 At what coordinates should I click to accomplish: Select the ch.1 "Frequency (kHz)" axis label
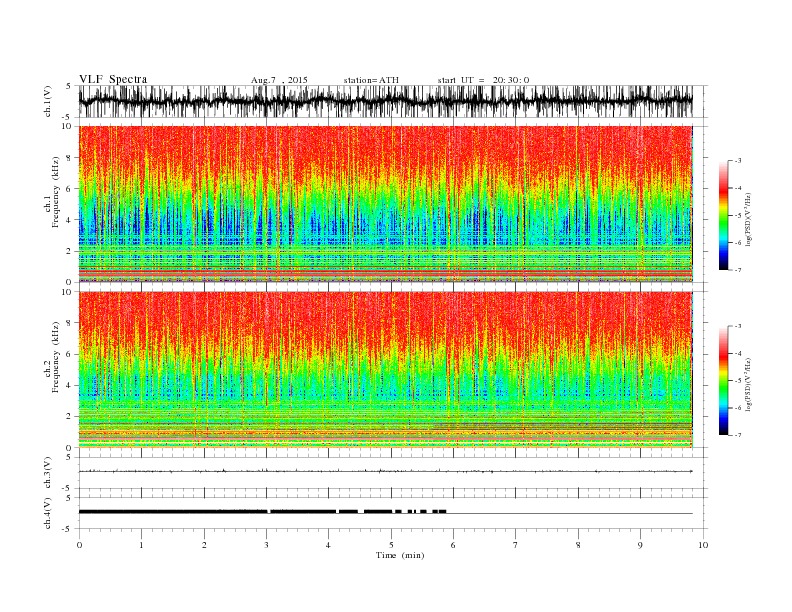tap(56, 192)
